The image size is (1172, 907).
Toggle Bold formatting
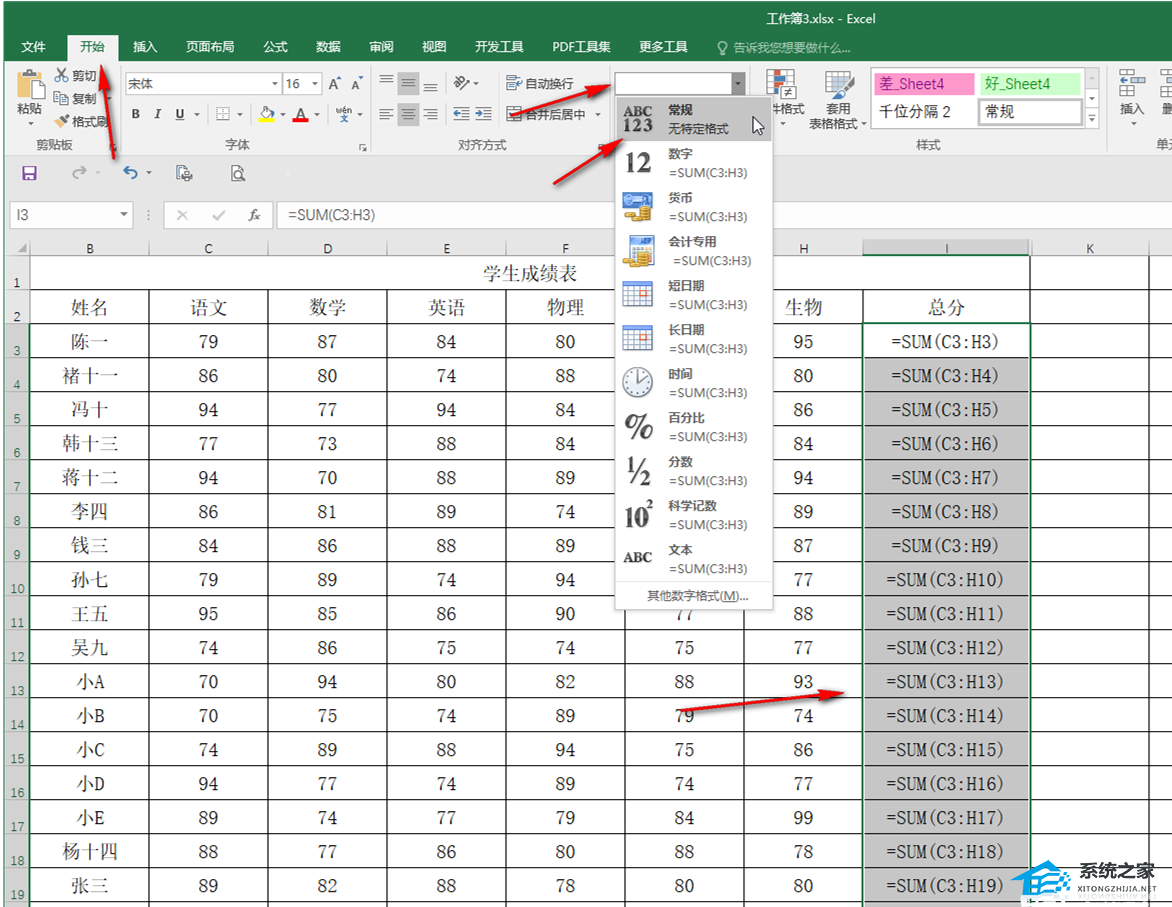[x=136, y=114]
